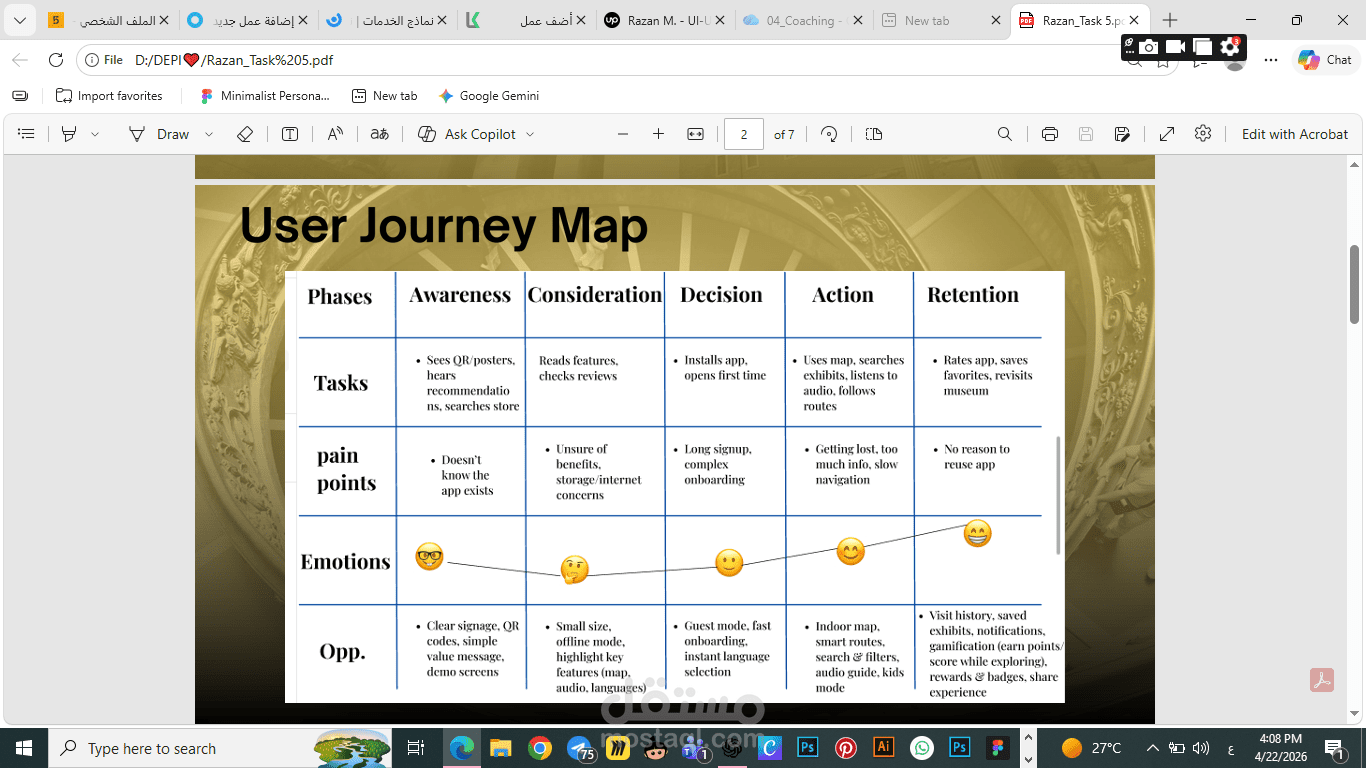
Task: Open the Windows Start menu
Action: tap(24, 748)
